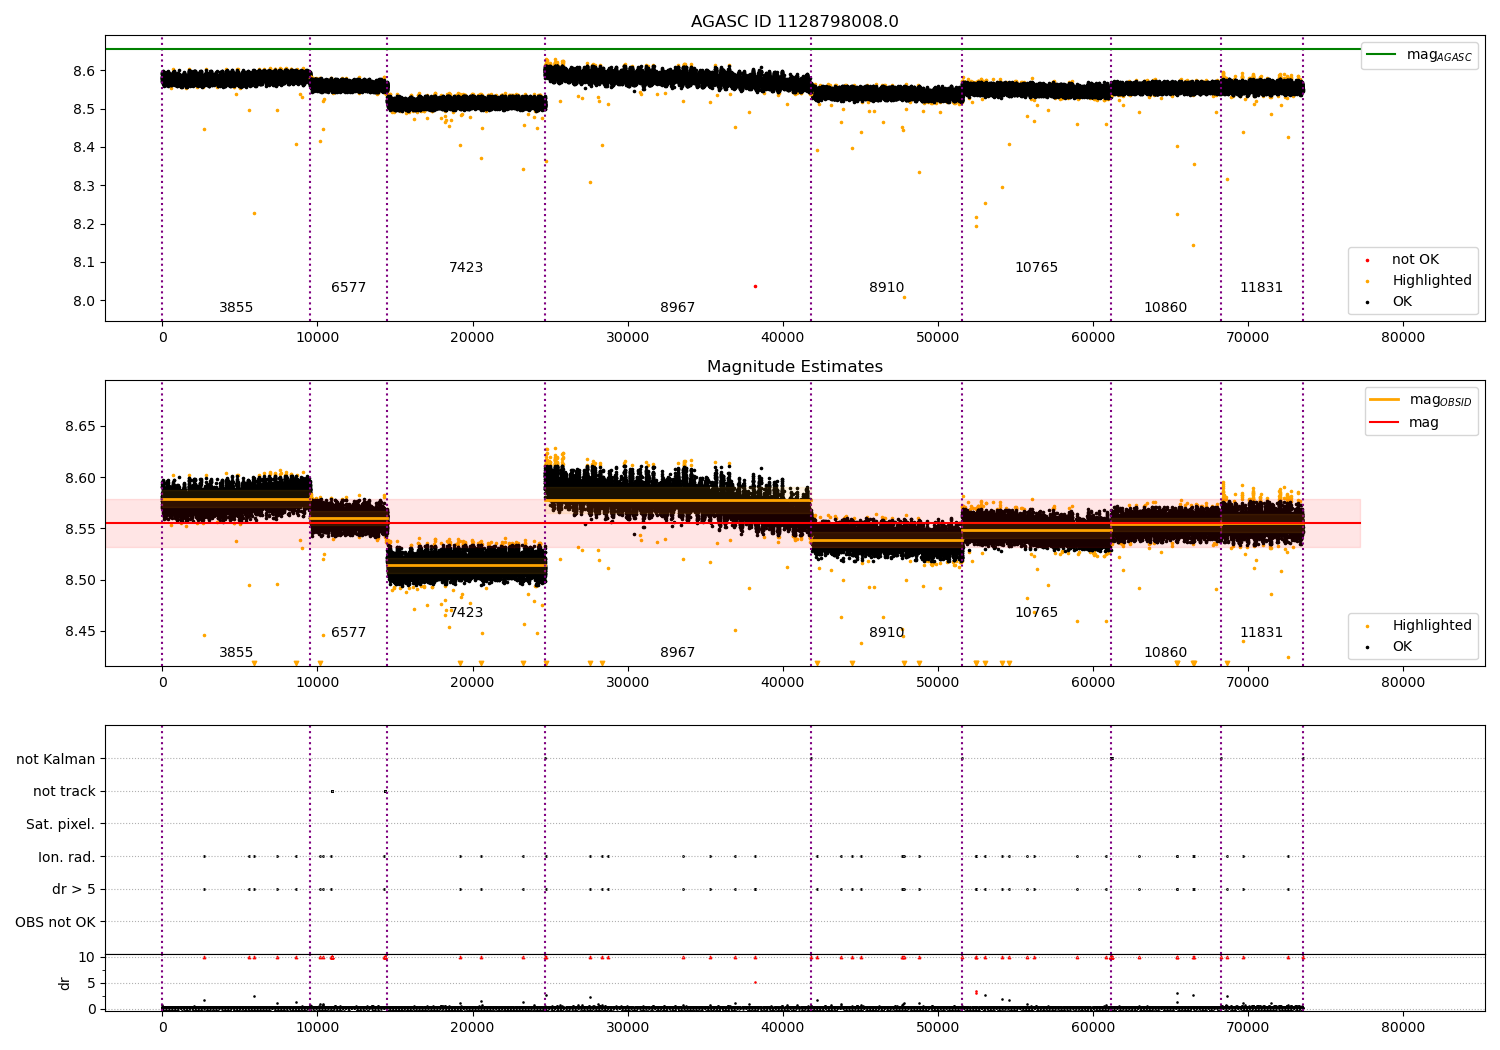Click the red not-OK data point in the top plot

pos(755,286)
